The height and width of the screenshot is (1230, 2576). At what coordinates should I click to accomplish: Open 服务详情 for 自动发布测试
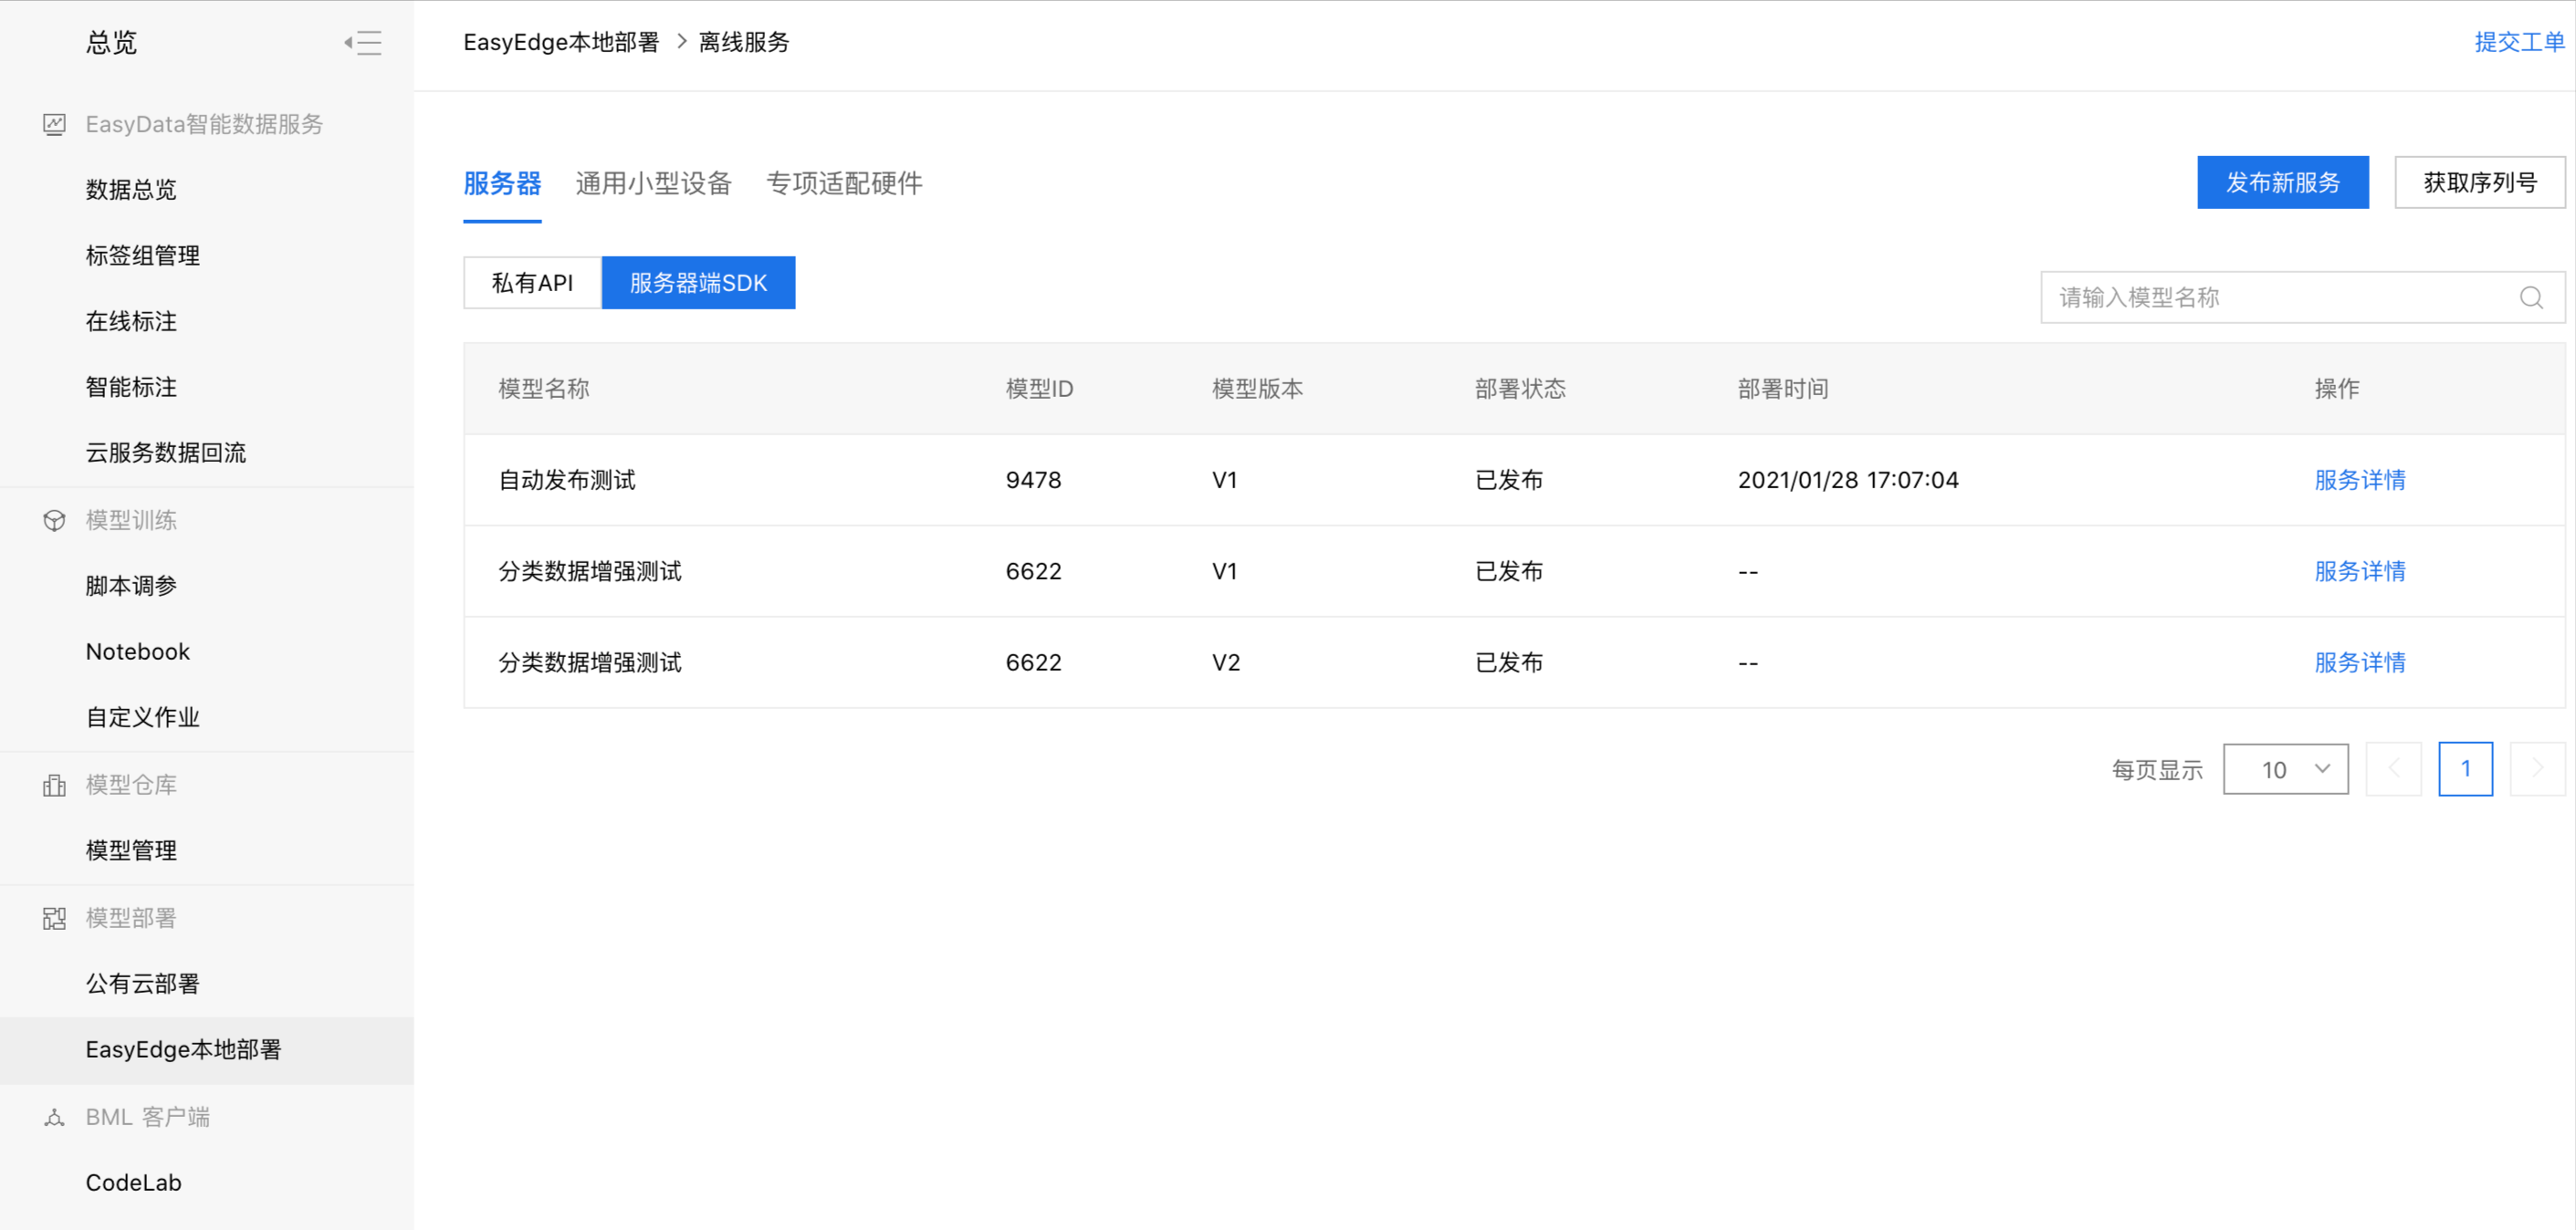point(2360,480)
